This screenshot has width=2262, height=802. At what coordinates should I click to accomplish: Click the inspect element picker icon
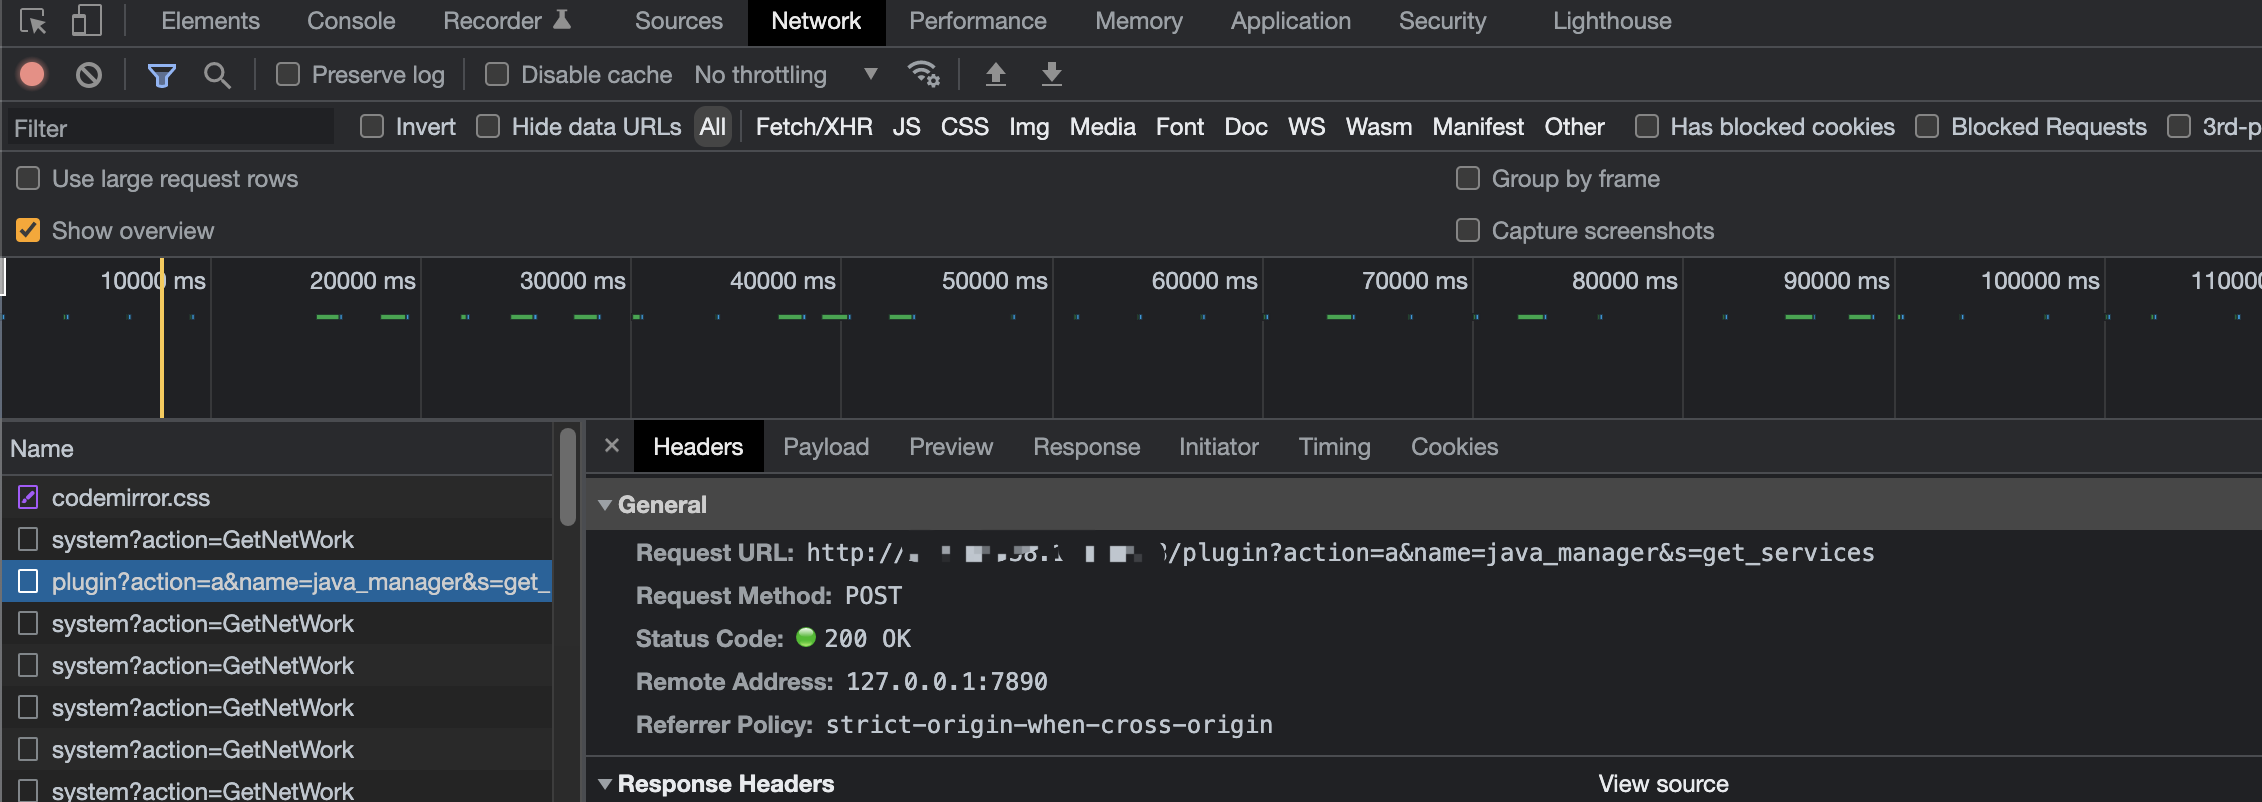pos(33,21)
